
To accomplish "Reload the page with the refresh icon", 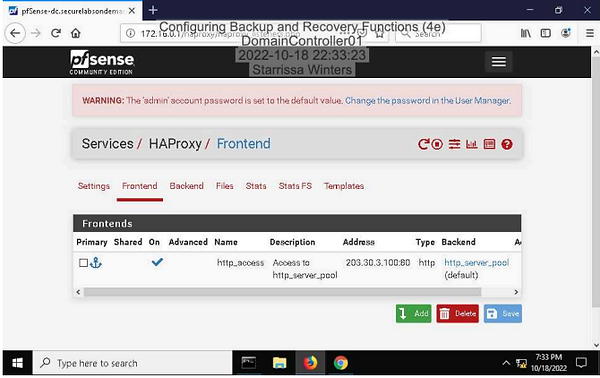I will pyautogui.click(x=56, y=33).
